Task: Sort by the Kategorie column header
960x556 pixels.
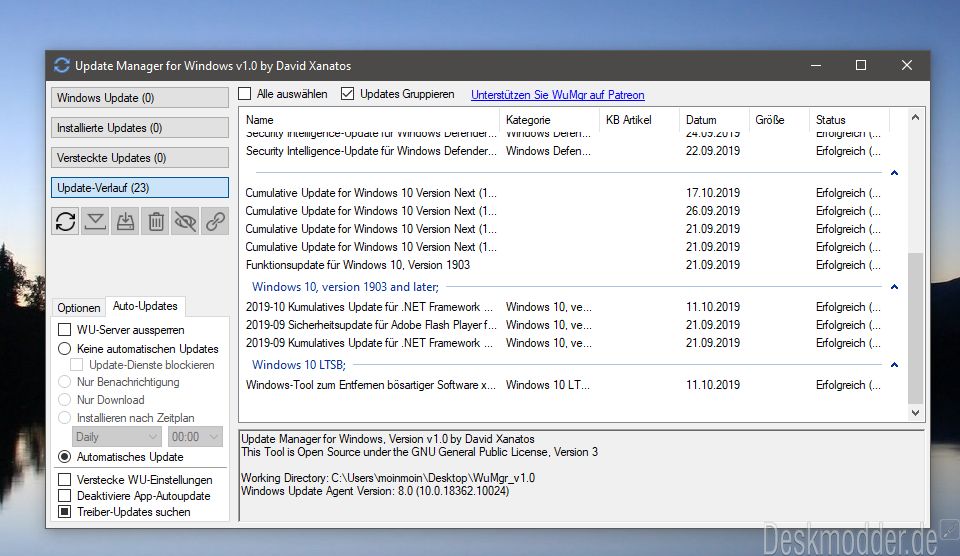Action: tap(550, 120)
